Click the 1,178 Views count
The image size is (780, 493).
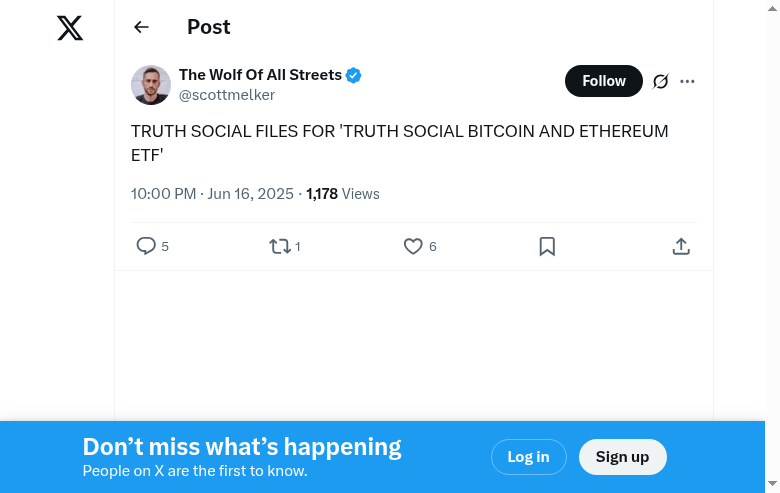343,194
